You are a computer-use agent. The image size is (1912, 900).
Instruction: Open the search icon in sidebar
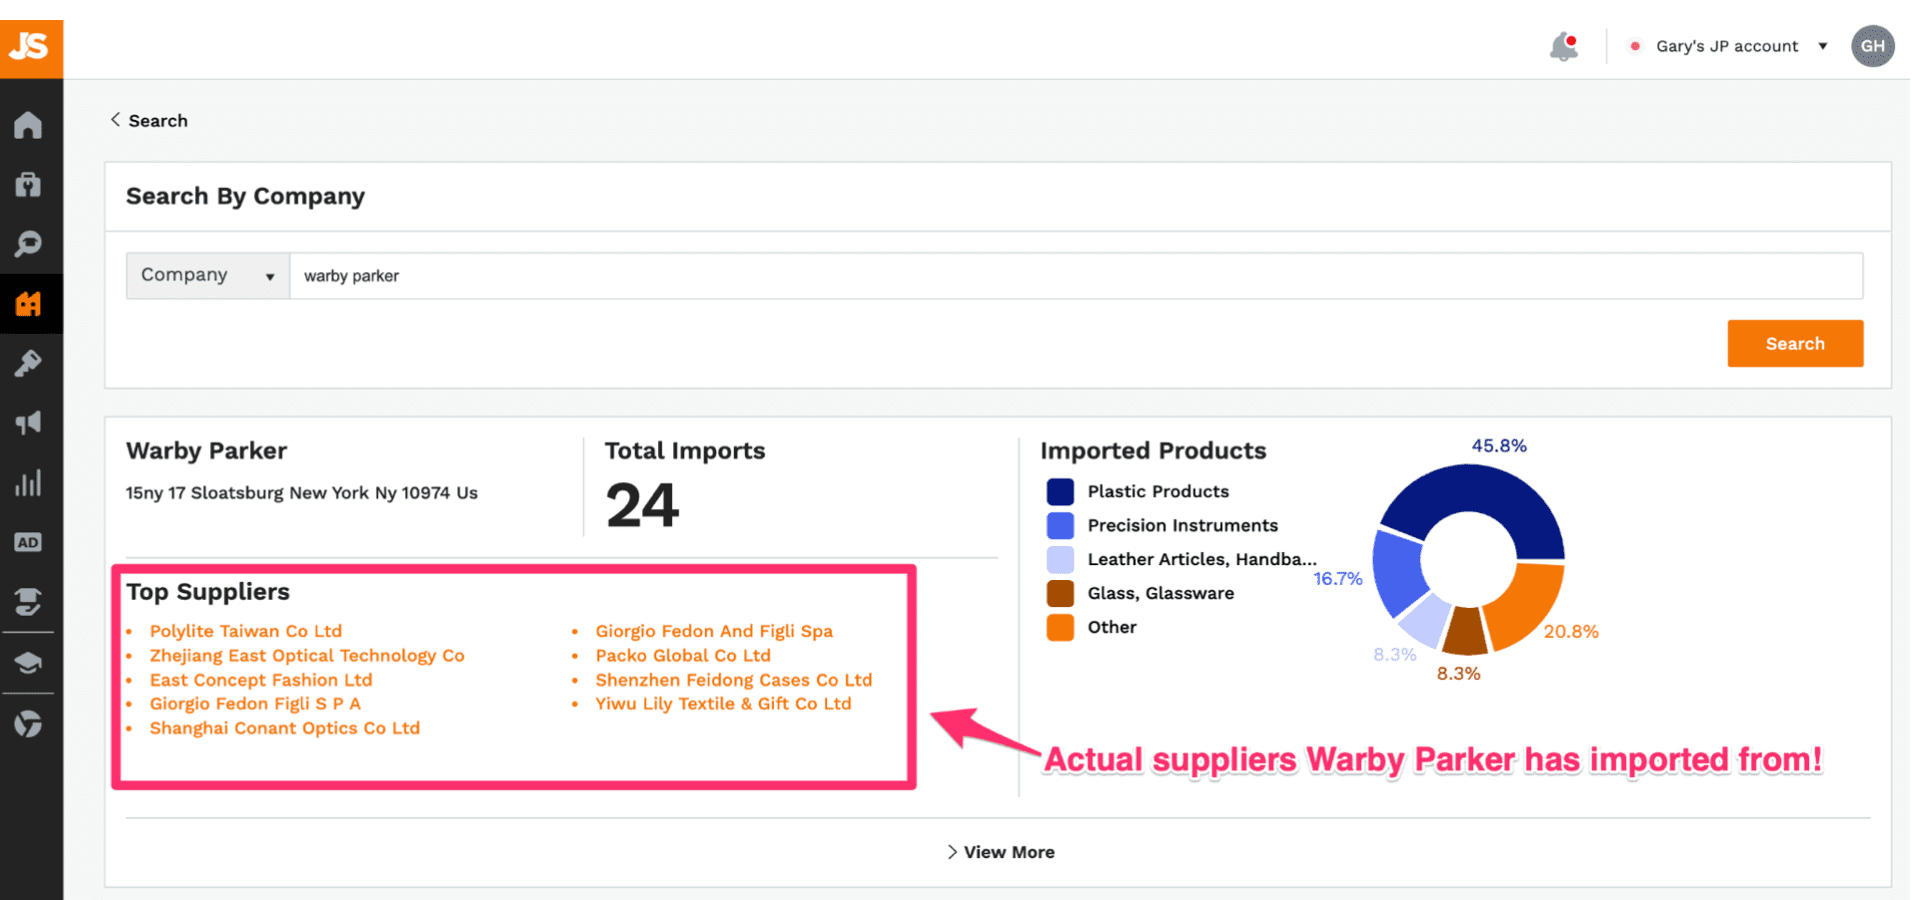pos(29,244)
